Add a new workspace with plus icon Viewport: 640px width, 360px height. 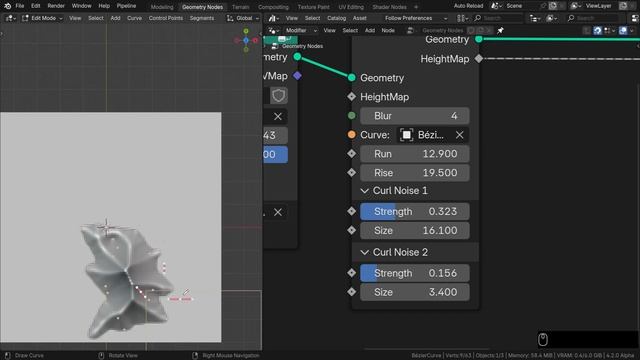tap(416, 7)
